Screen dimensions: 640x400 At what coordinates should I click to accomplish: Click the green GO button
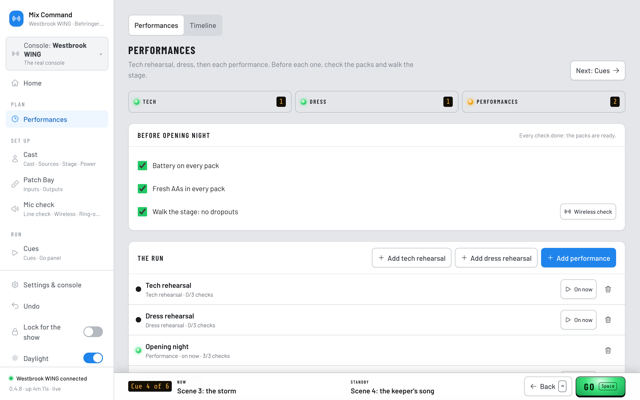coord(600,386)
